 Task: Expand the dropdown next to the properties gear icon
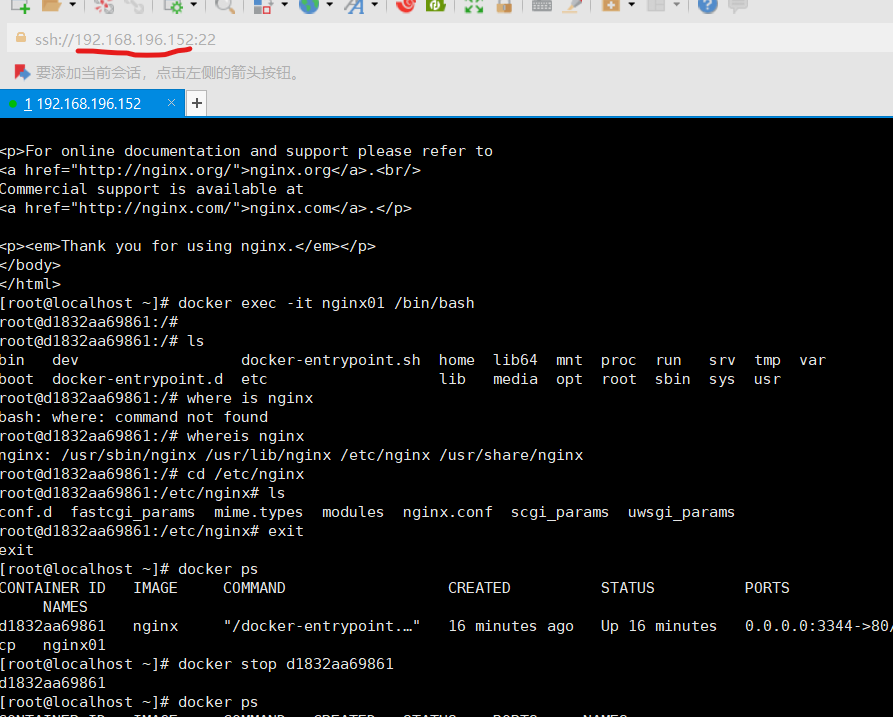(x=194, y=5)
